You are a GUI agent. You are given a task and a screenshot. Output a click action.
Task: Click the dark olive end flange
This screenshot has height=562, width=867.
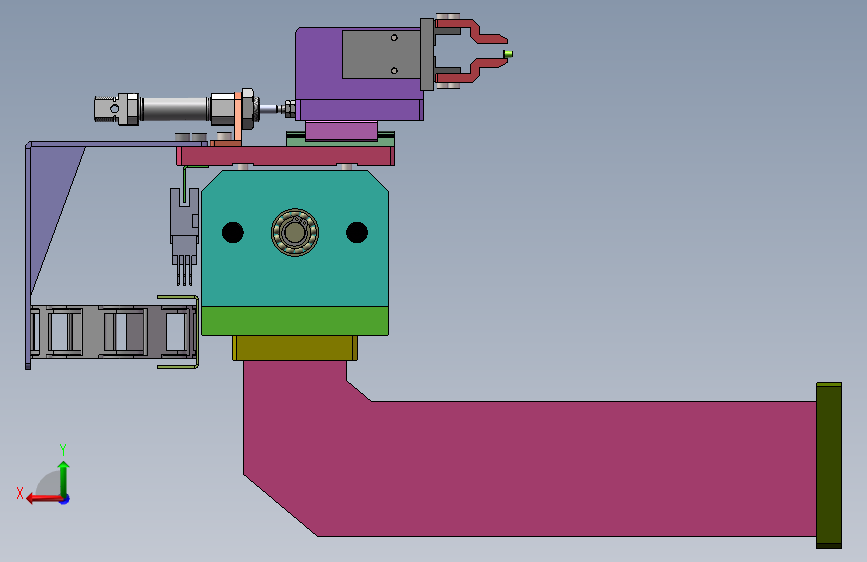(x=829, y=465)
